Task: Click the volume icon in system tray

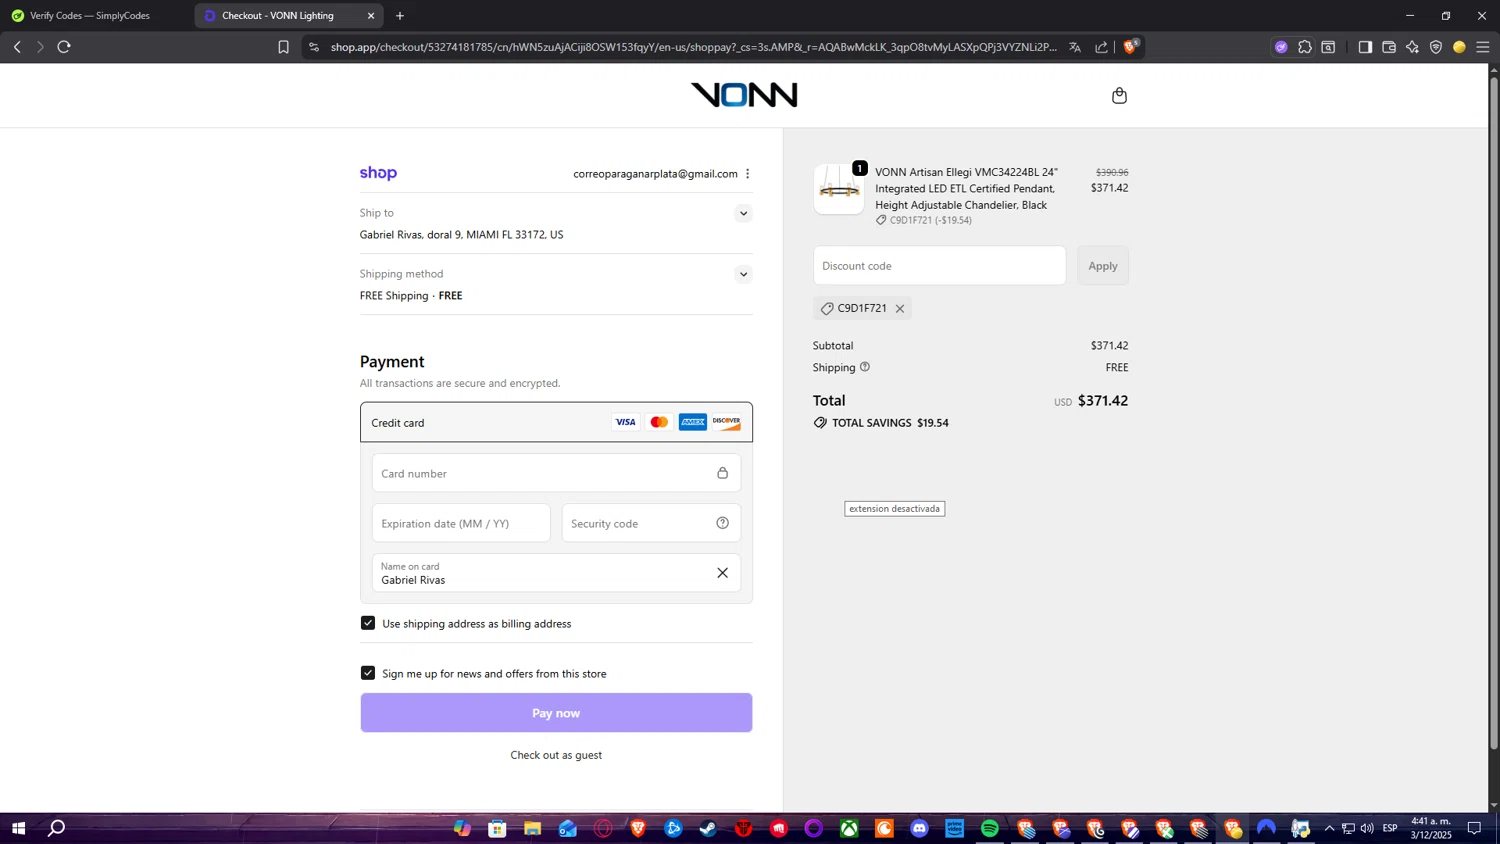Action: pos(1367,828)
